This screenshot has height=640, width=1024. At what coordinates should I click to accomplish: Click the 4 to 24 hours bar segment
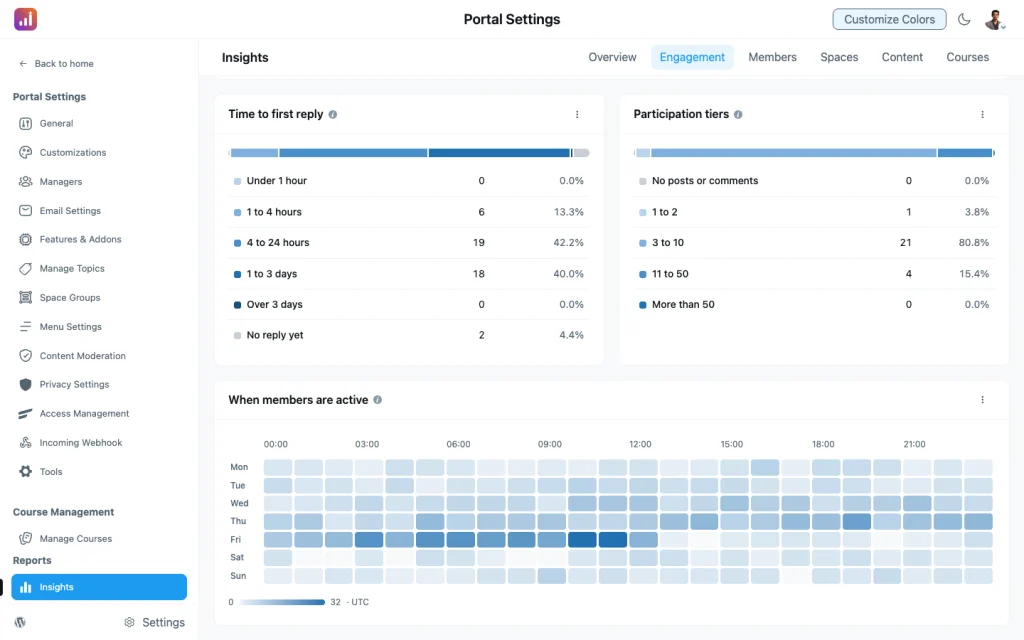tap(353, 153)
